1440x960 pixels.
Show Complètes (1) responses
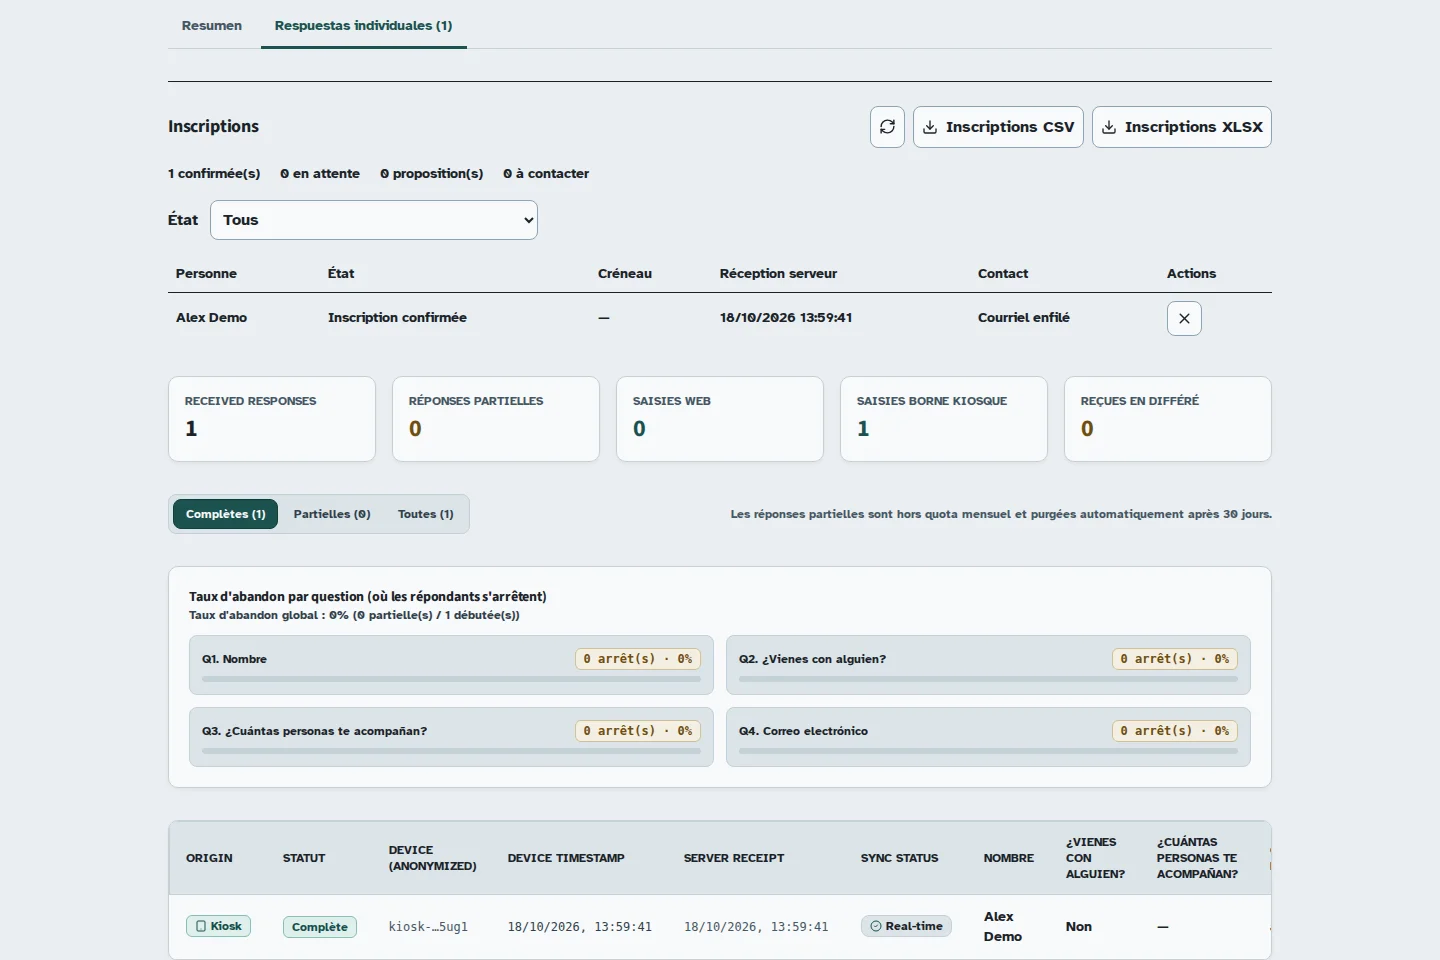pyautogui.click(x=226, y=514)
